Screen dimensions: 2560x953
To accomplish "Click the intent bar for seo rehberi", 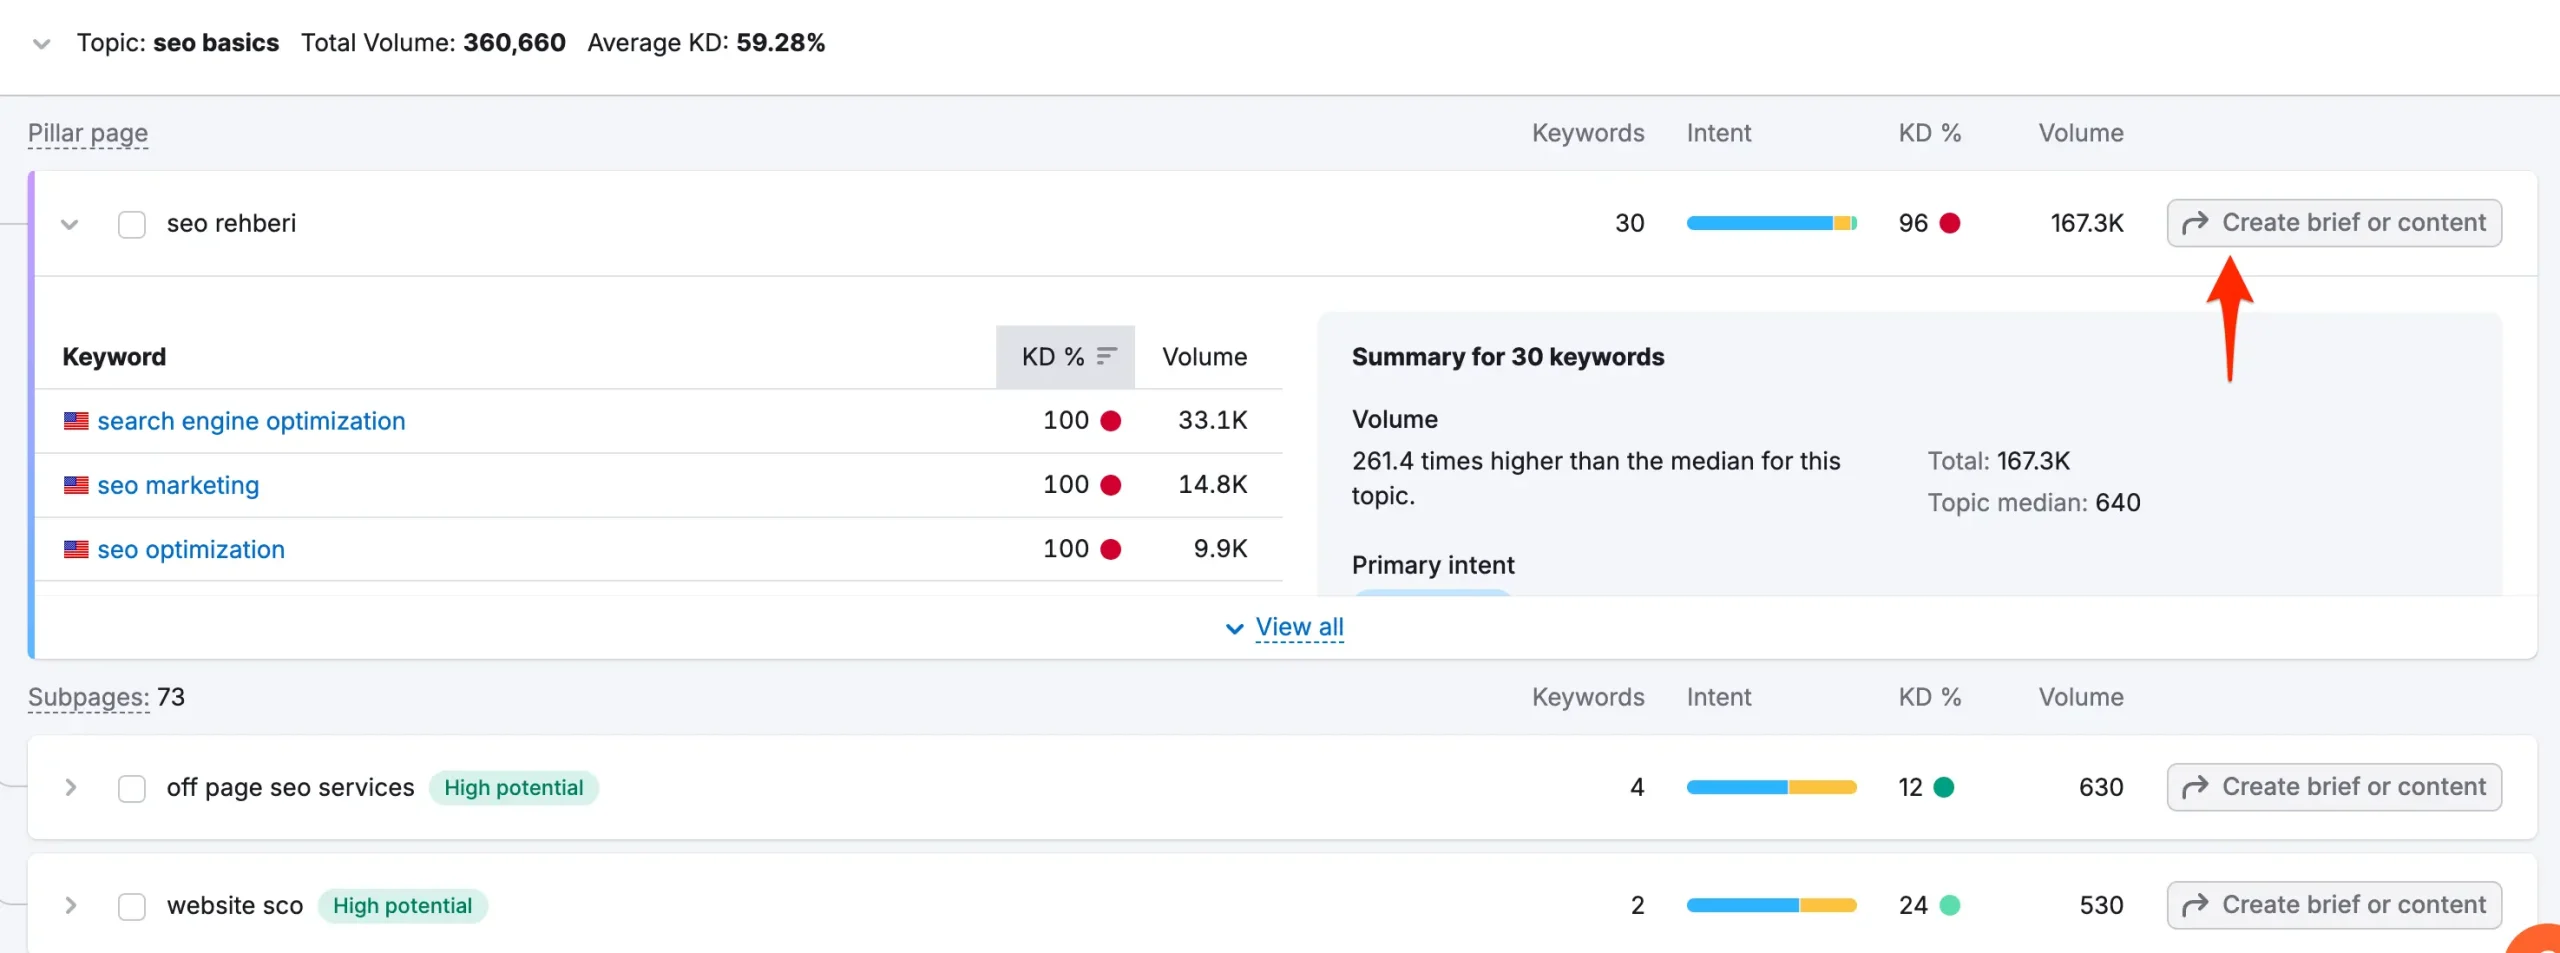I will 1771,223.
